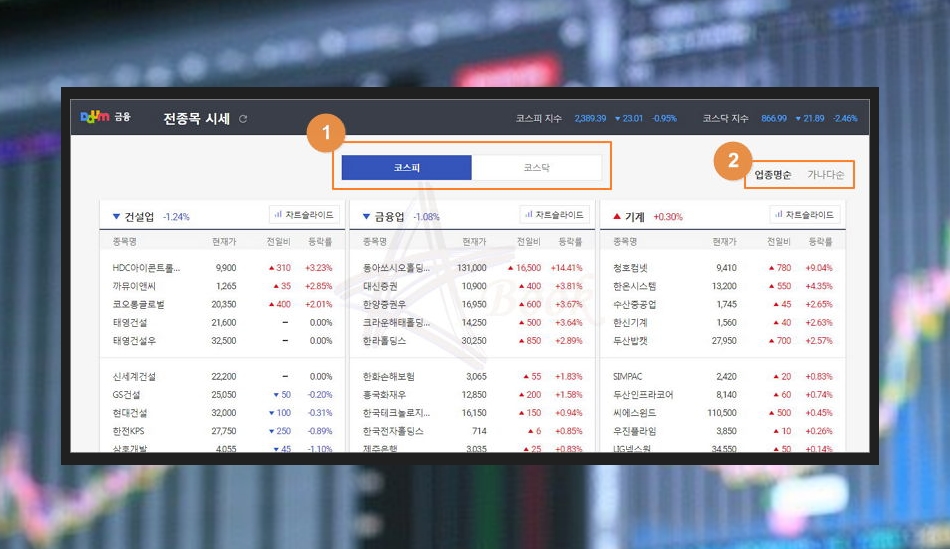This screenshot has width=950, height=549.
Task: Open stock 코오롱글로벌
Action: point(138,304)
